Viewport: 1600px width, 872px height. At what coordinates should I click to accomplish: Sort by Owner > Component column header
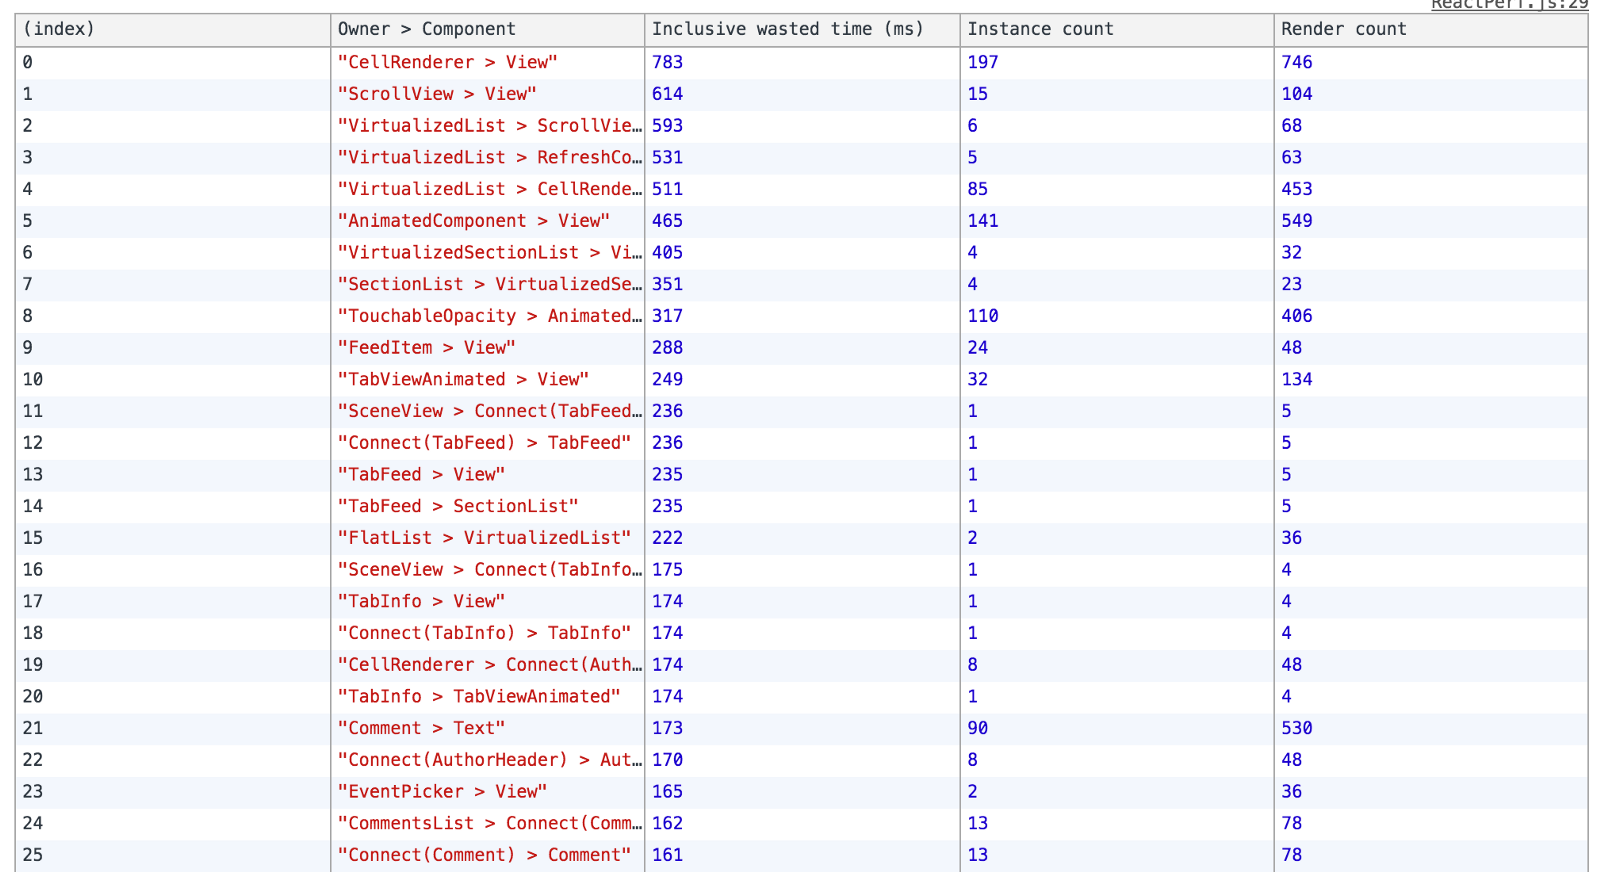(x=427, y=30)
